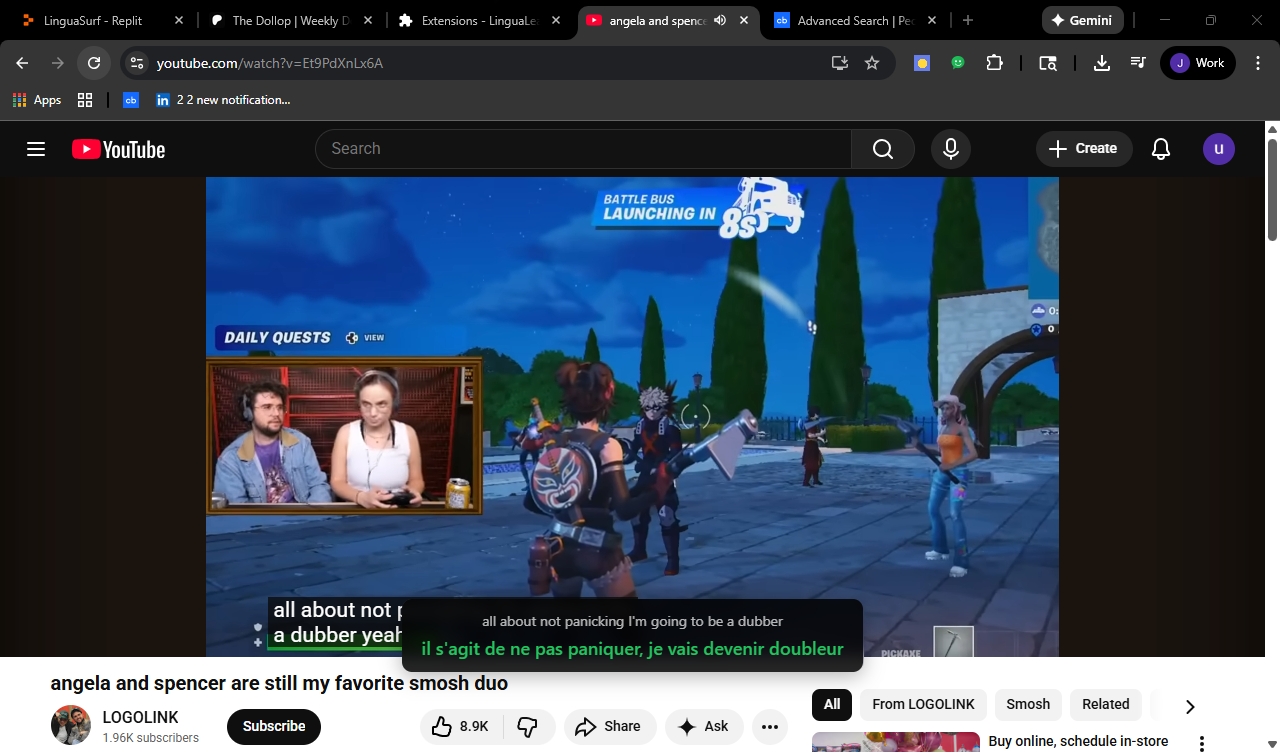
Task: Click the search magnifier button
Action: tap(883, 149)
